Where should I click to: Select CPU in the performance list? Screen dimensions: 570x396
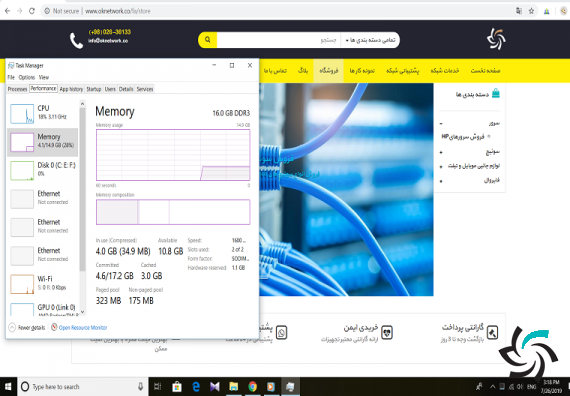[x=43, y=113]
